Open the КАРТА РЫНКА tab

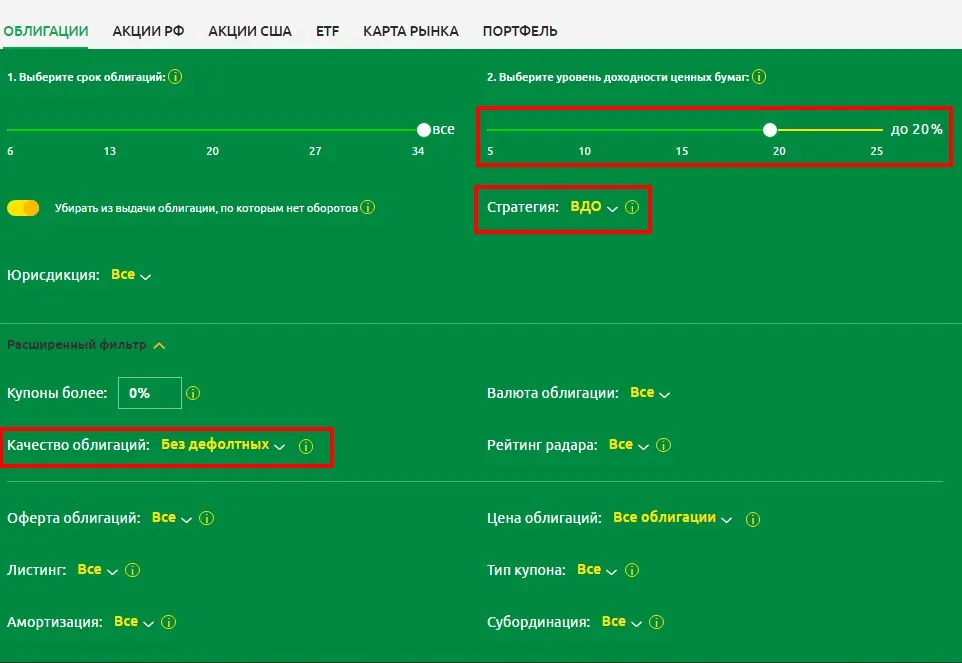coord(411,31)
